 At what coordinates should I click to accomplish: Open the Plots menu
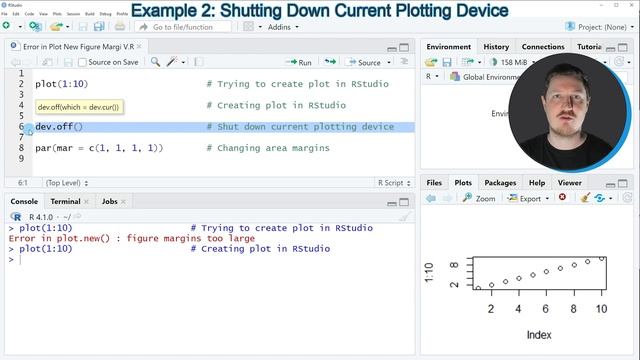pos(57,14)
